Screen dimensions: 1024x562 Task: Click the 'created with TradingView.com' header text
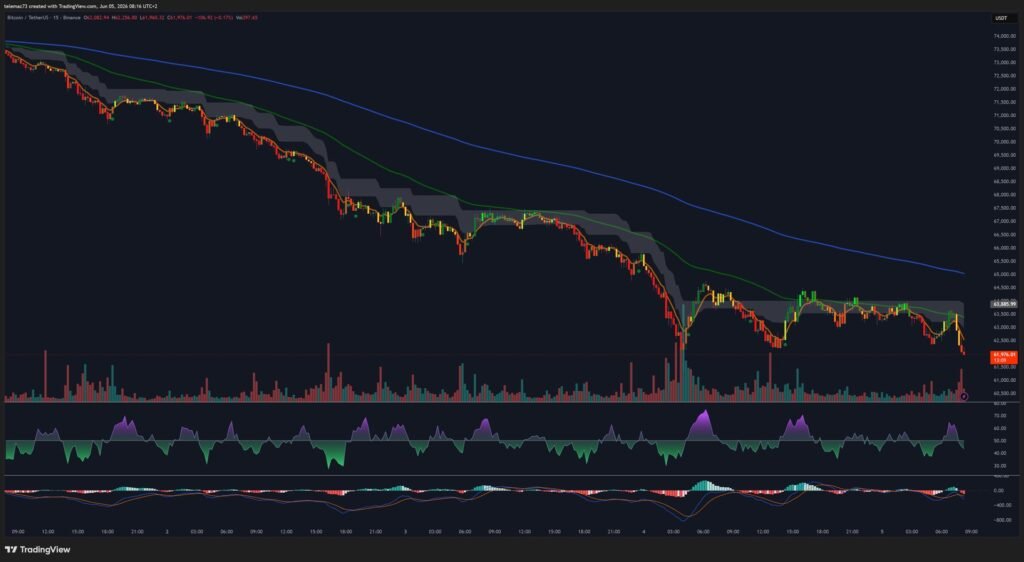tap(61, 6)
